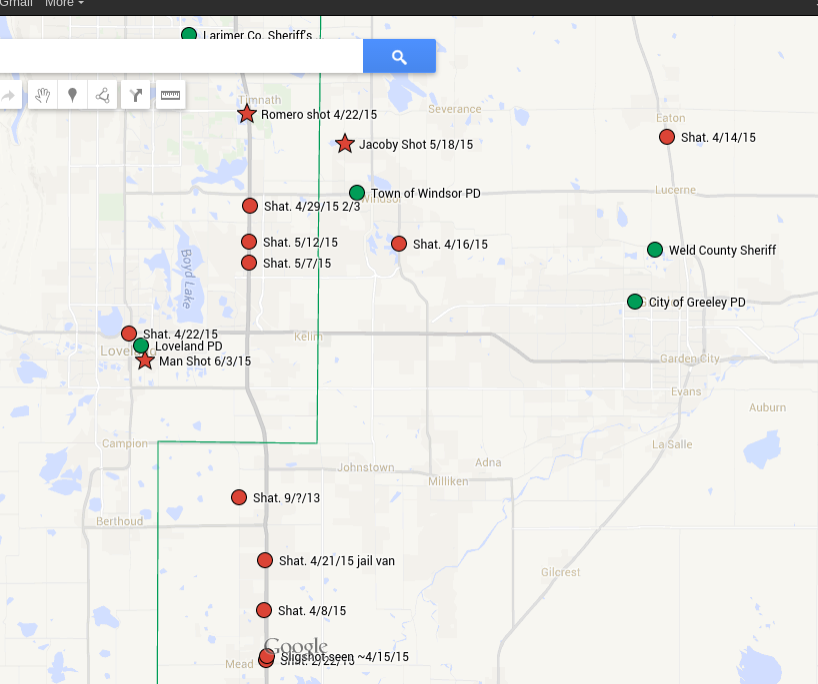Click the Romero shot 4/22/15 star marker
Image resolution: width=818 pixels, height=684 pixels.
pyautogui.click(x=247, y=114)
